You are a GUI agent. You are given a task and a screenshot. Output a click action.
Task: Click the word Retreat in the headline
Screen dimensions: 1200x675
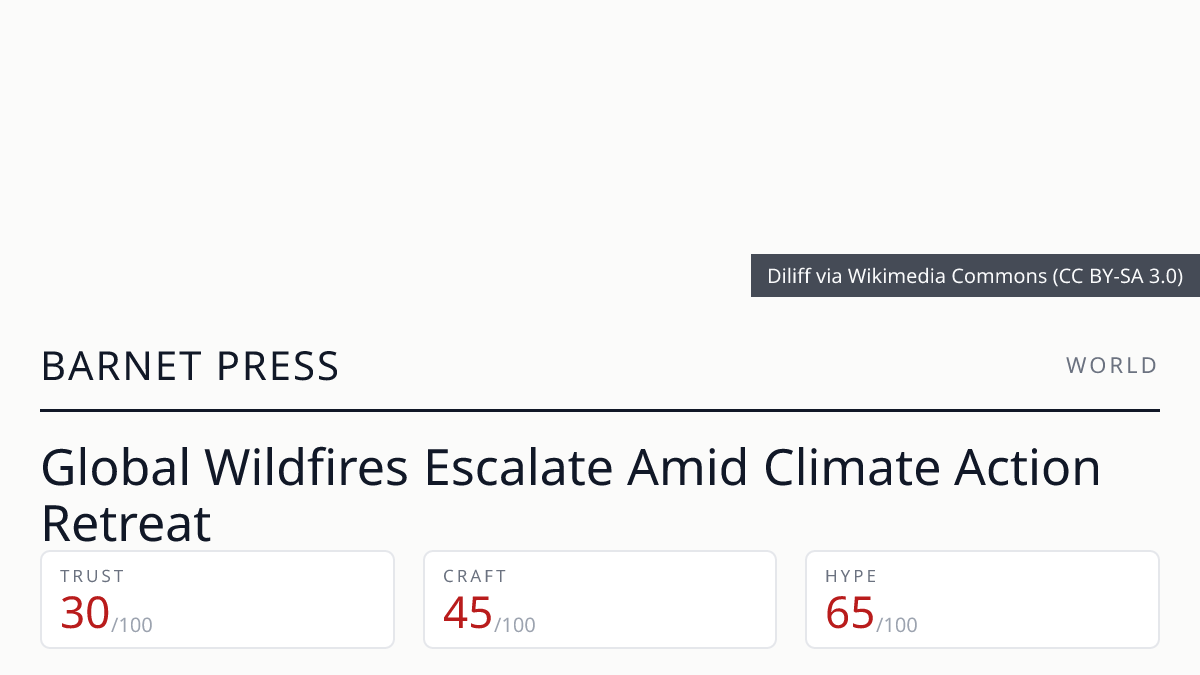click(126, 523)
